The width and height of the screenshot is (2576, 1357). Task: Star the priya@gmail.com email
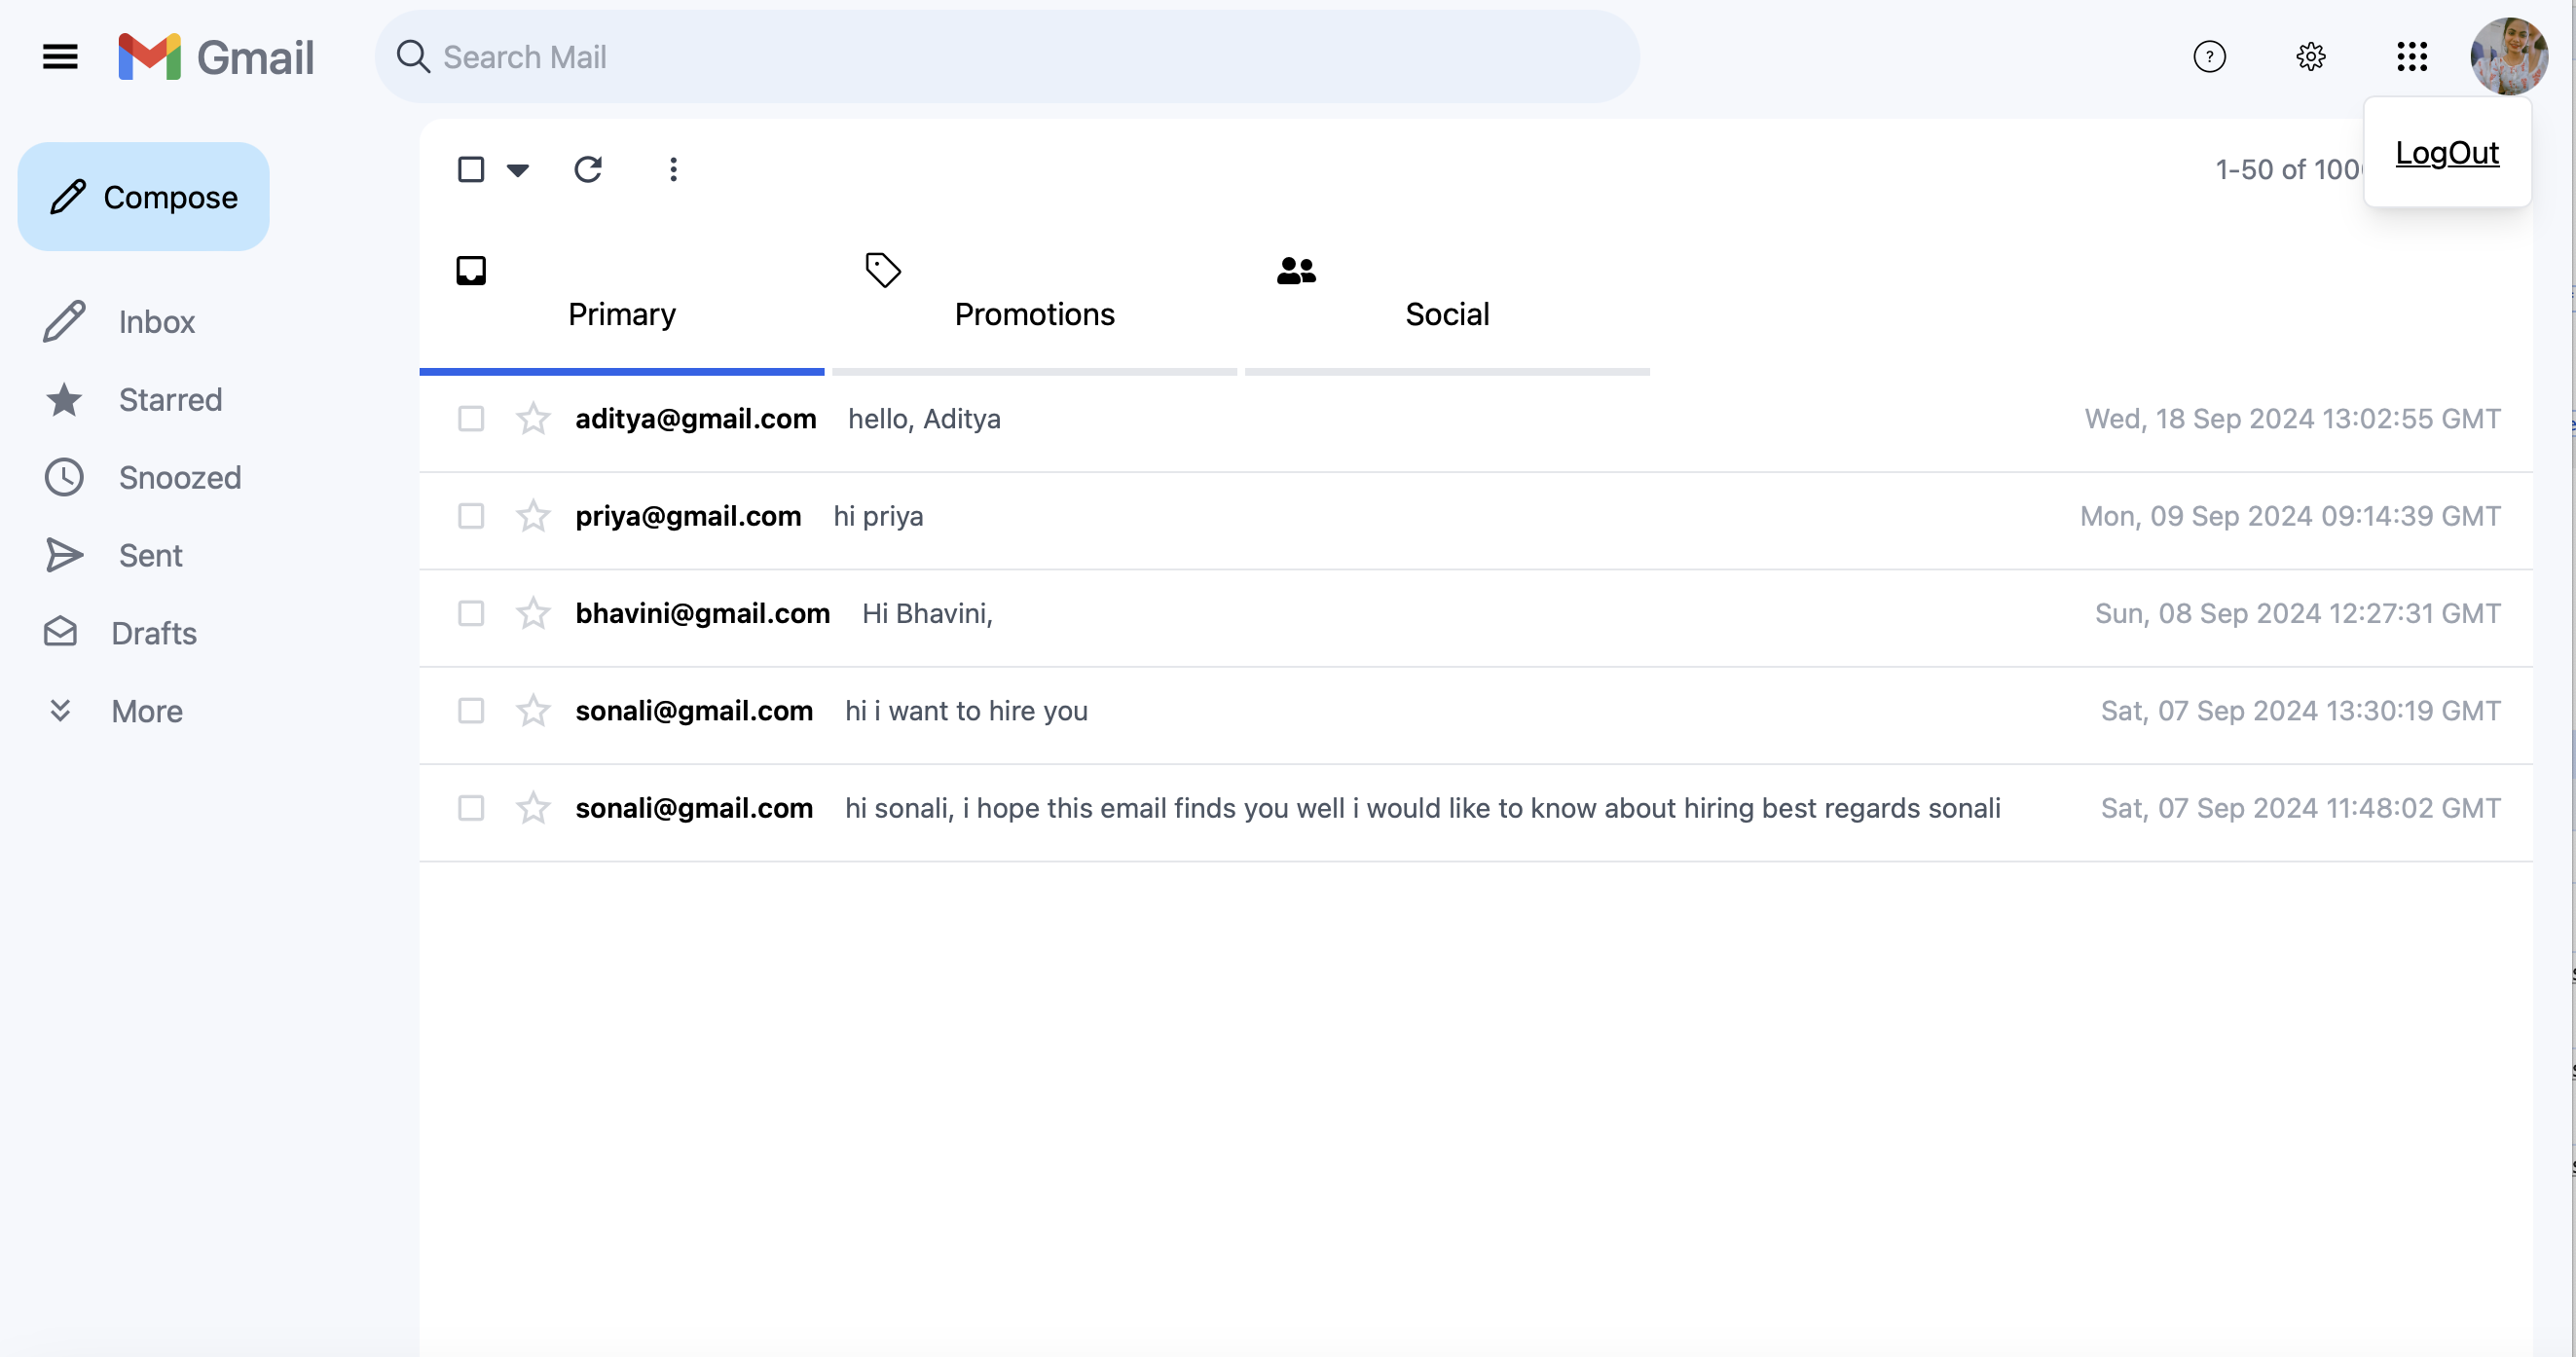[x=533, y=516]
